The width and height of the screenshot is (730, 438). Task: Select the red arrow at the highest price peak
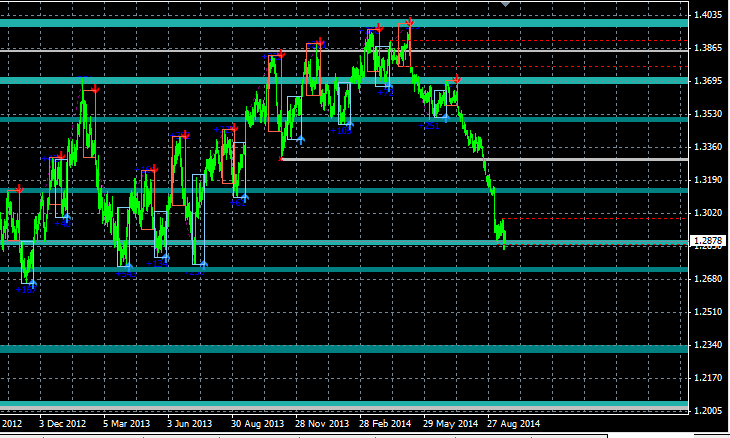tap(410, 22)
